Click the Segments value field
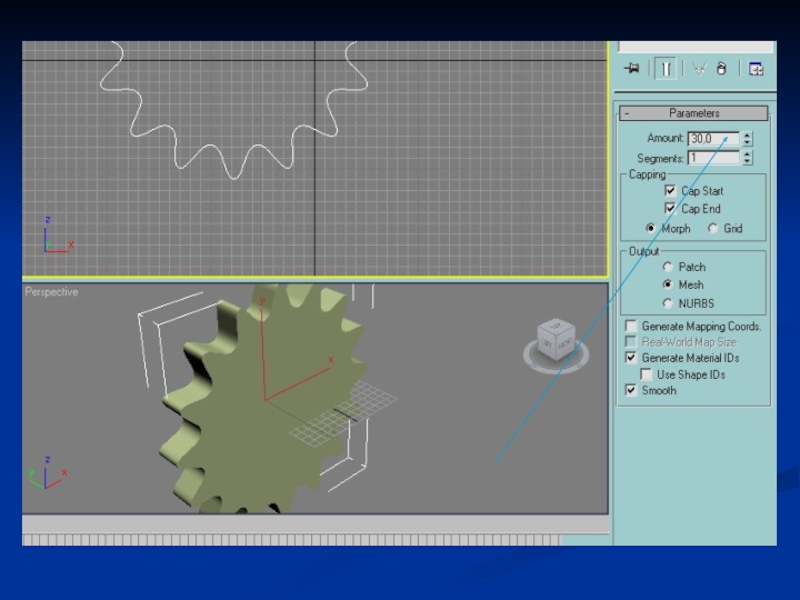The width and height of the screenshot is (800, 600). click(713, 158)
